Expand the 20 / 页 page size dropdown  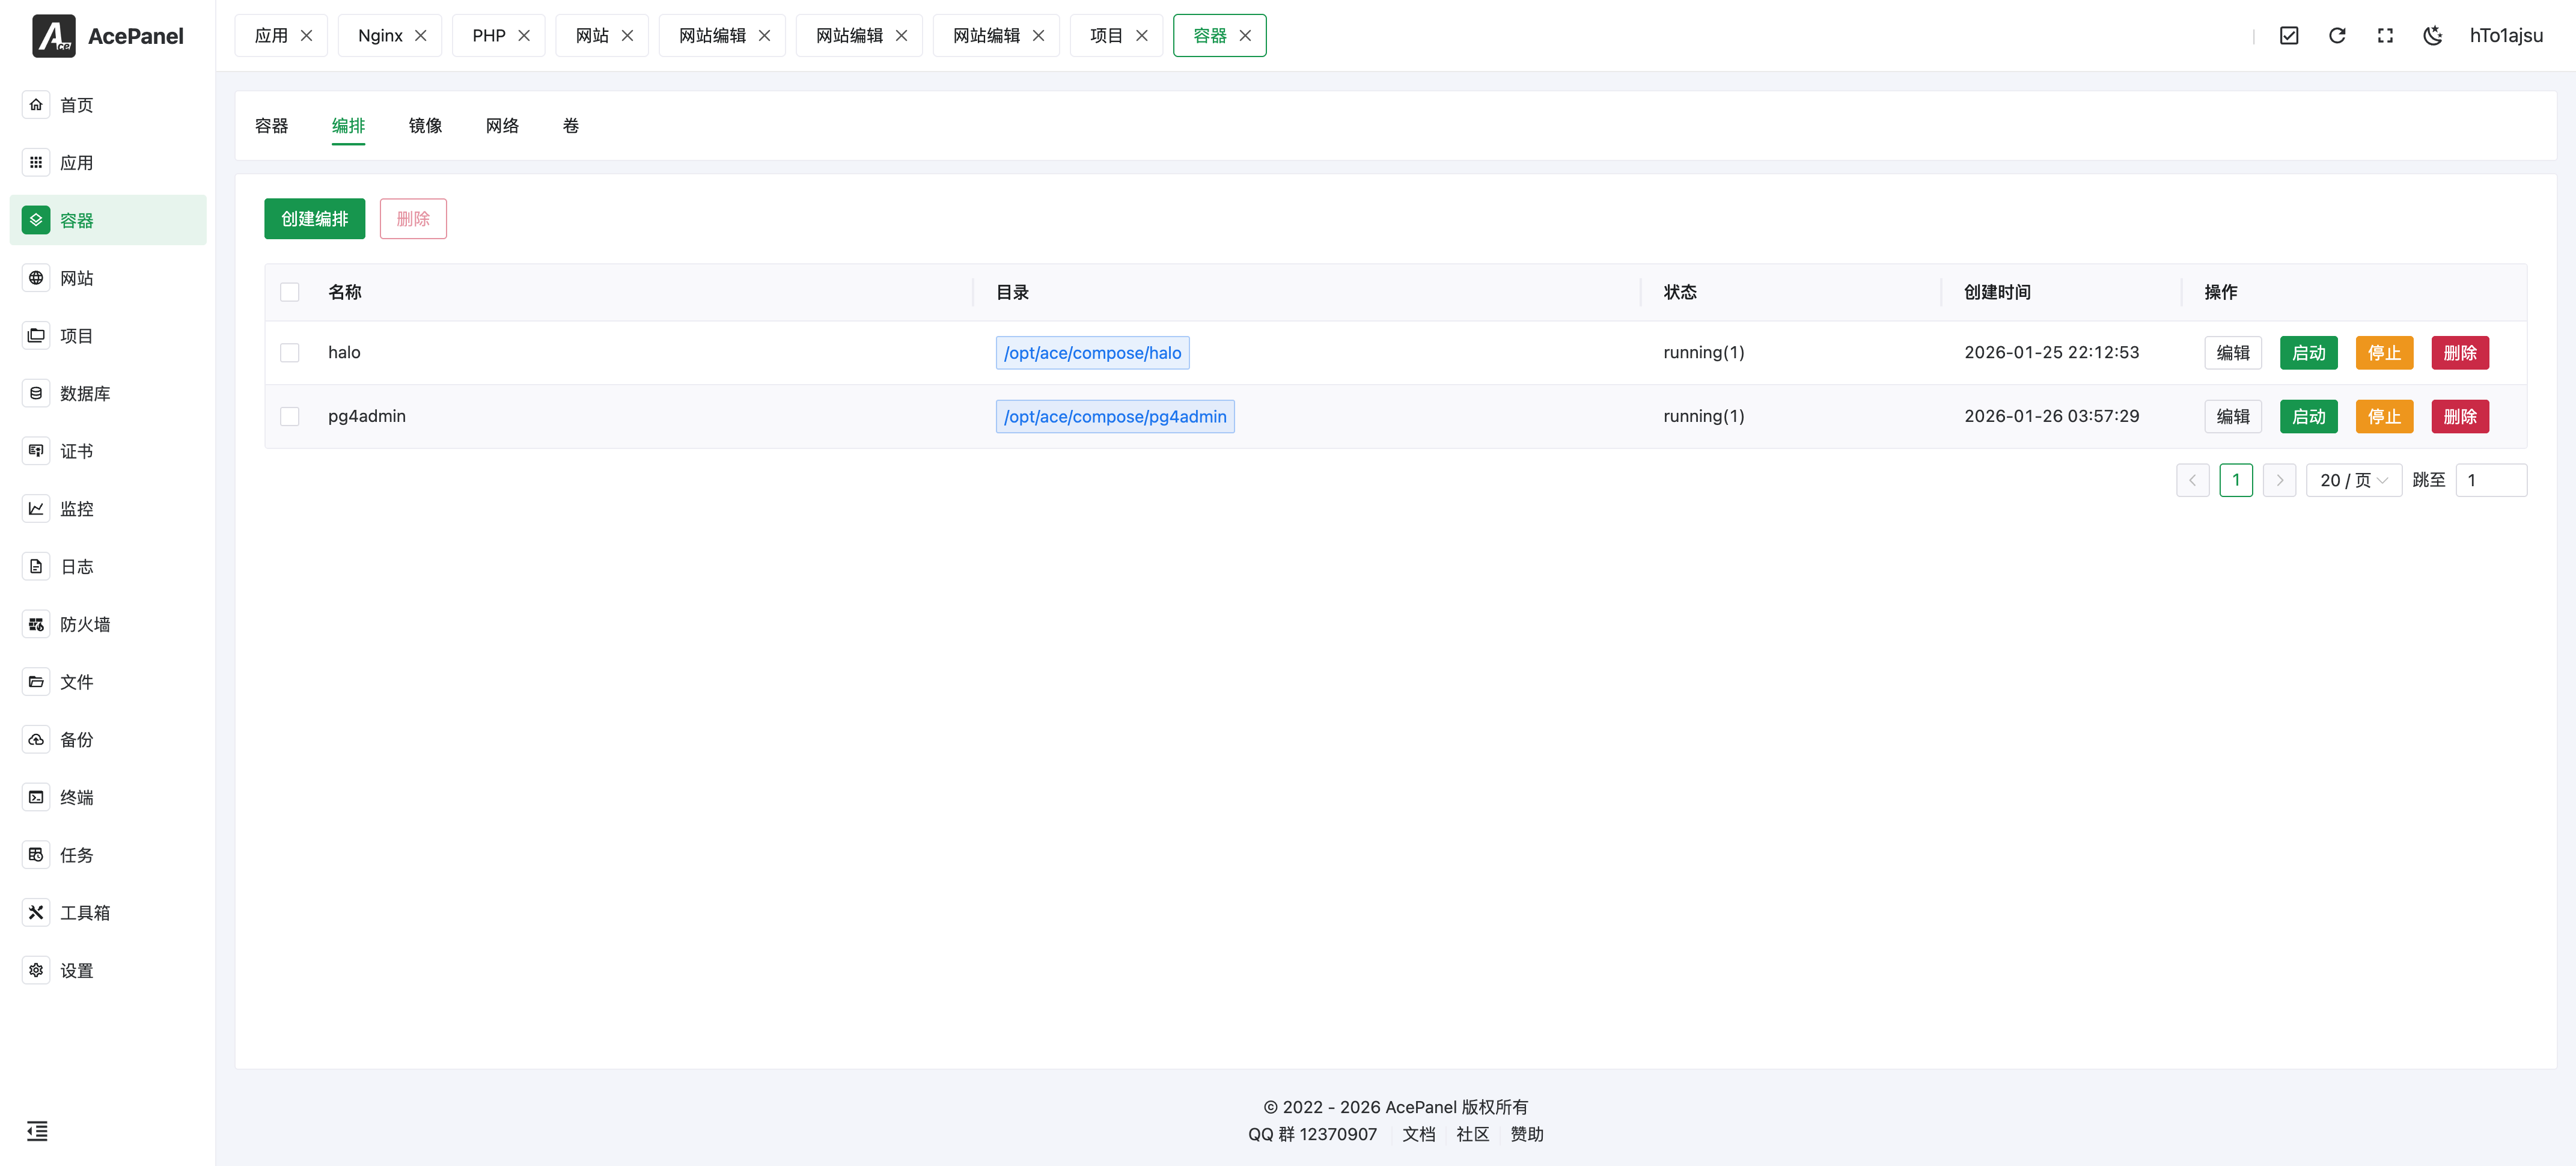click(2353, 480)
